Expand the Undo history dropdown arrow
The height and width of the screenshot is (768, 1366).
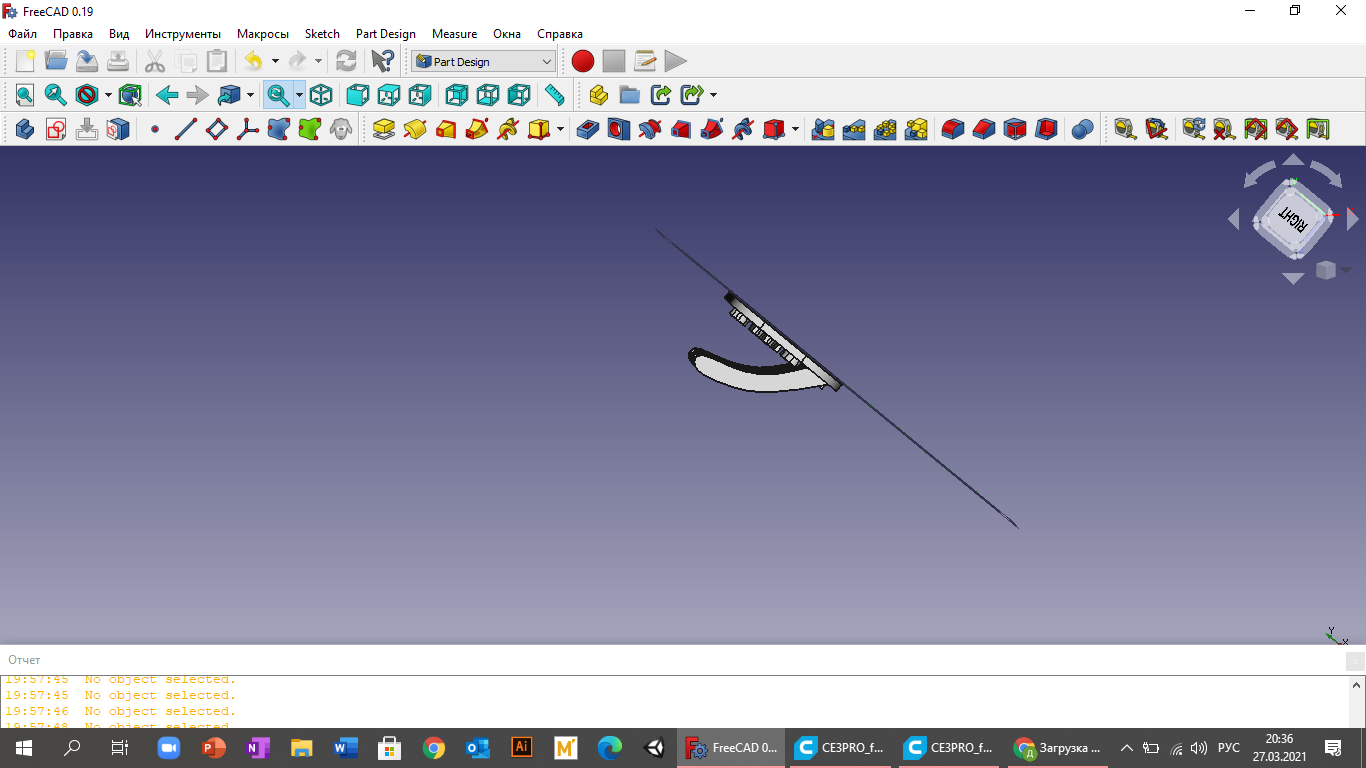(x=275, y=61)
